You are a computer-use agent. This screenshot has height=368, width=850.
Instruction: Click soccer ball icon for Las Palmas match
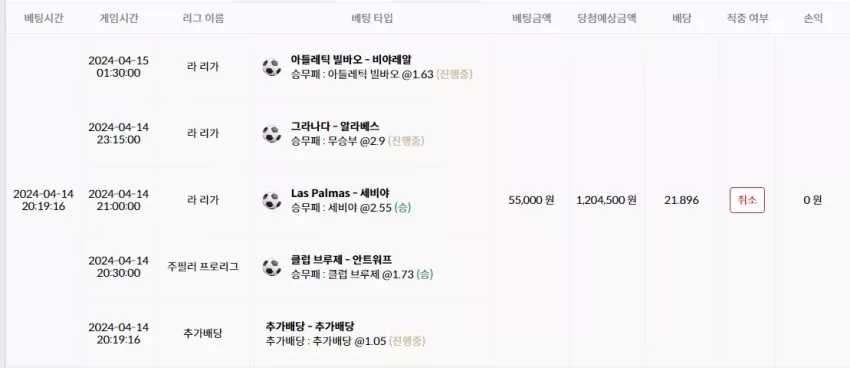tap(272, 201)
